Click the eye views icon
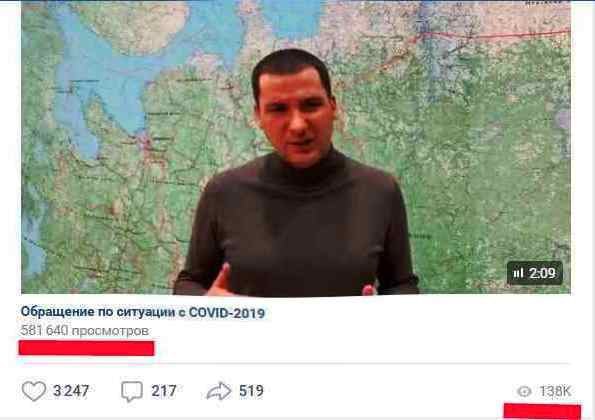The image size is (595, 420). point(524,391)
